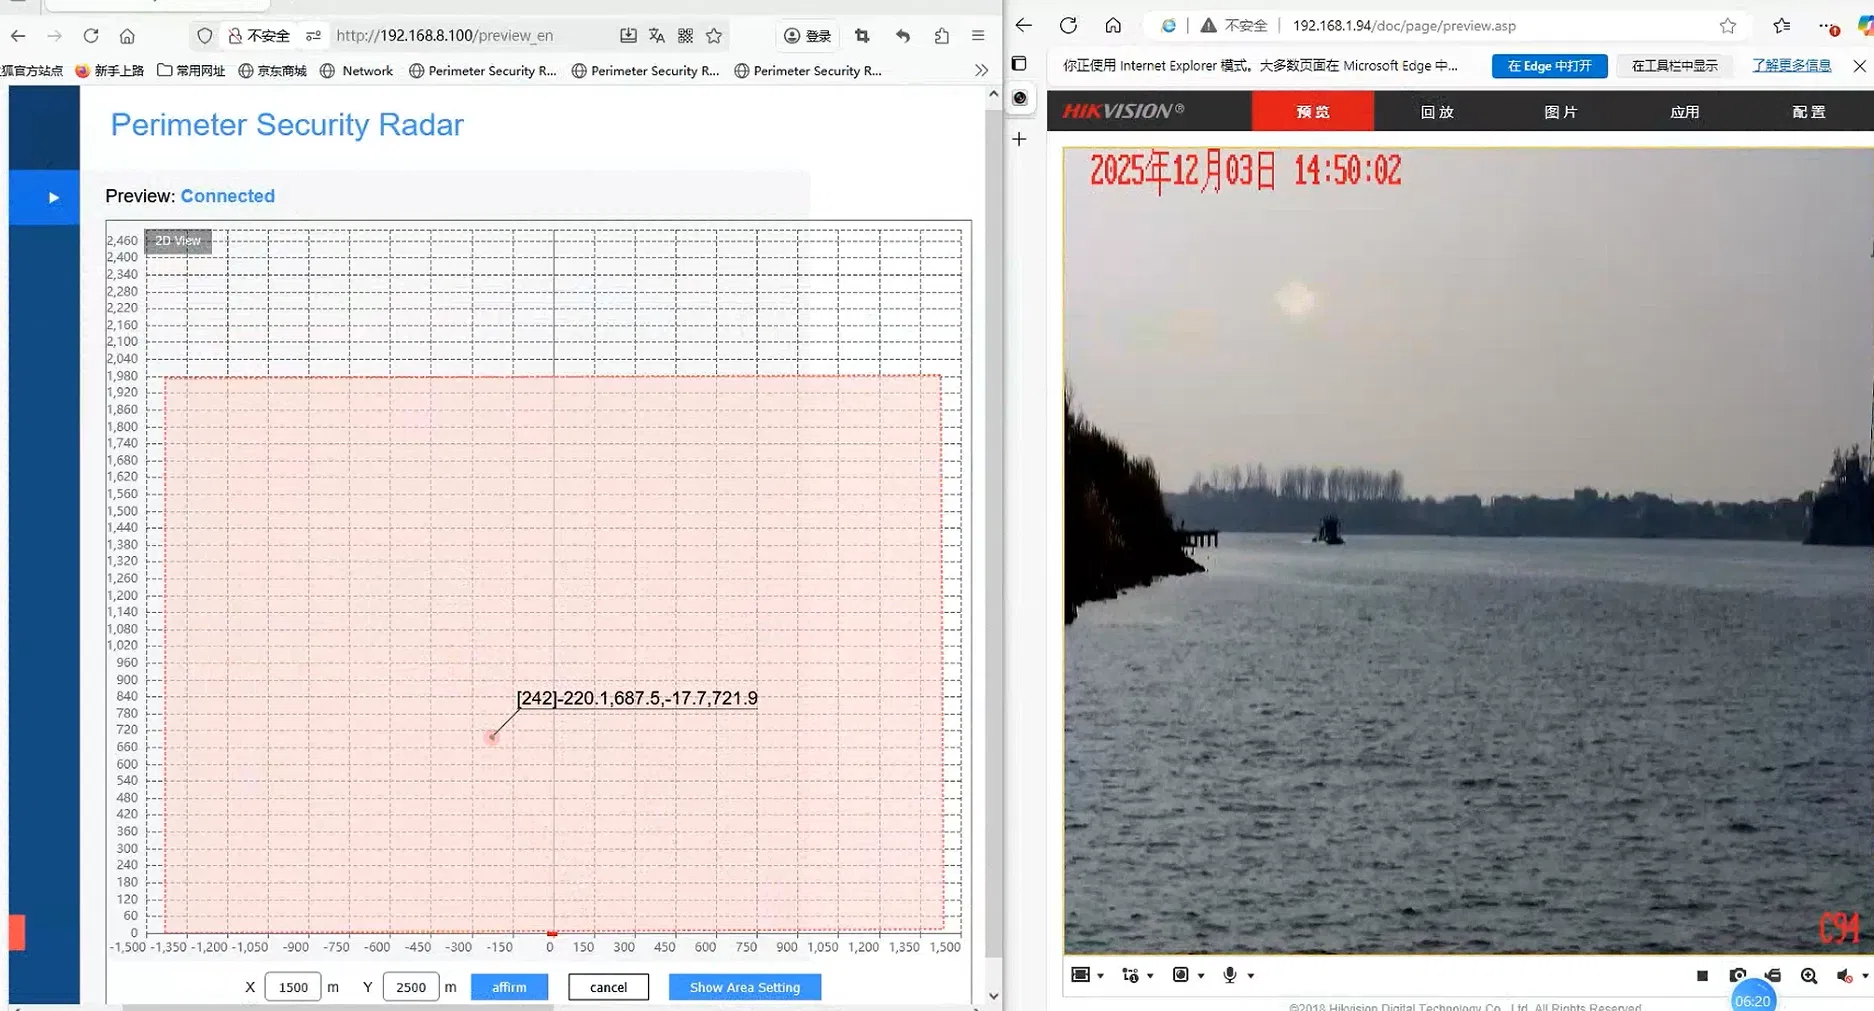Expand the overflow bookmarks chevron
Image resolution: width=1874 pixels, height=1011 pixels.
tap(981, 70)
